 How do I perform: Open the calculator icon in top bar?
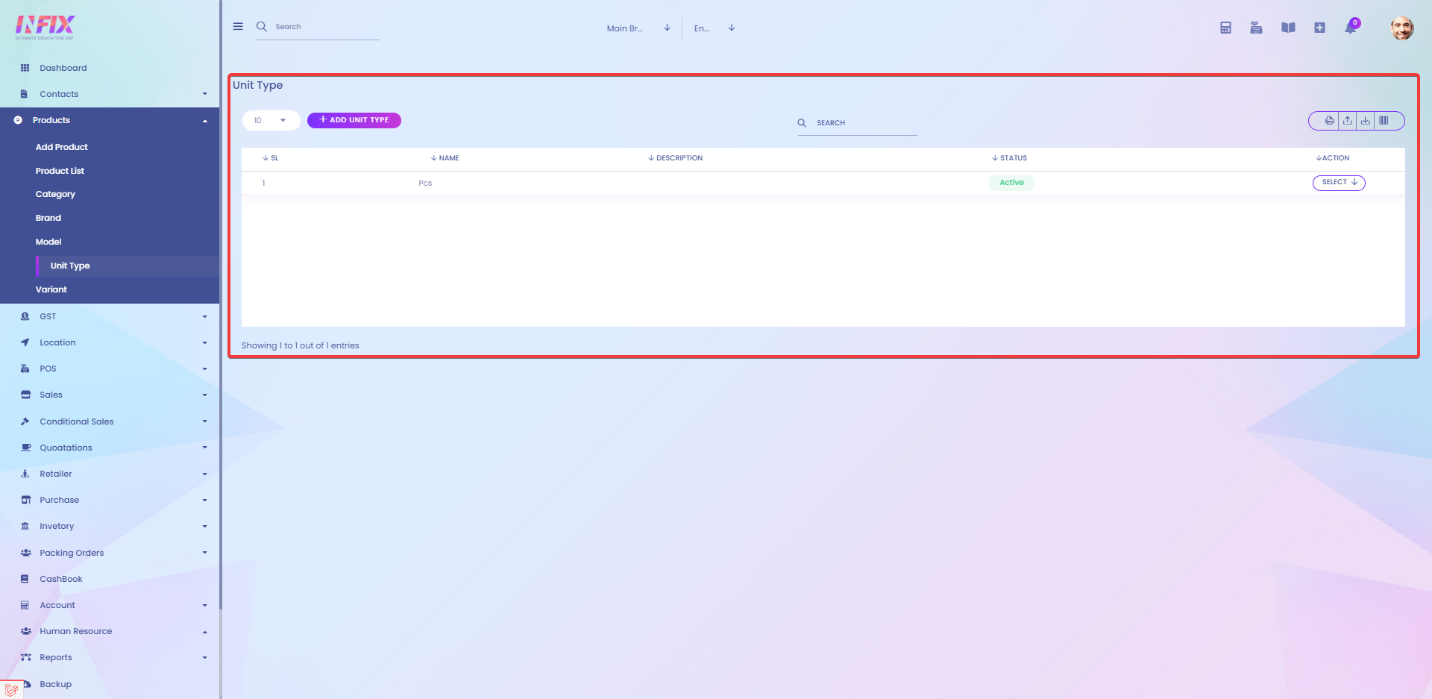point(1226,28)
